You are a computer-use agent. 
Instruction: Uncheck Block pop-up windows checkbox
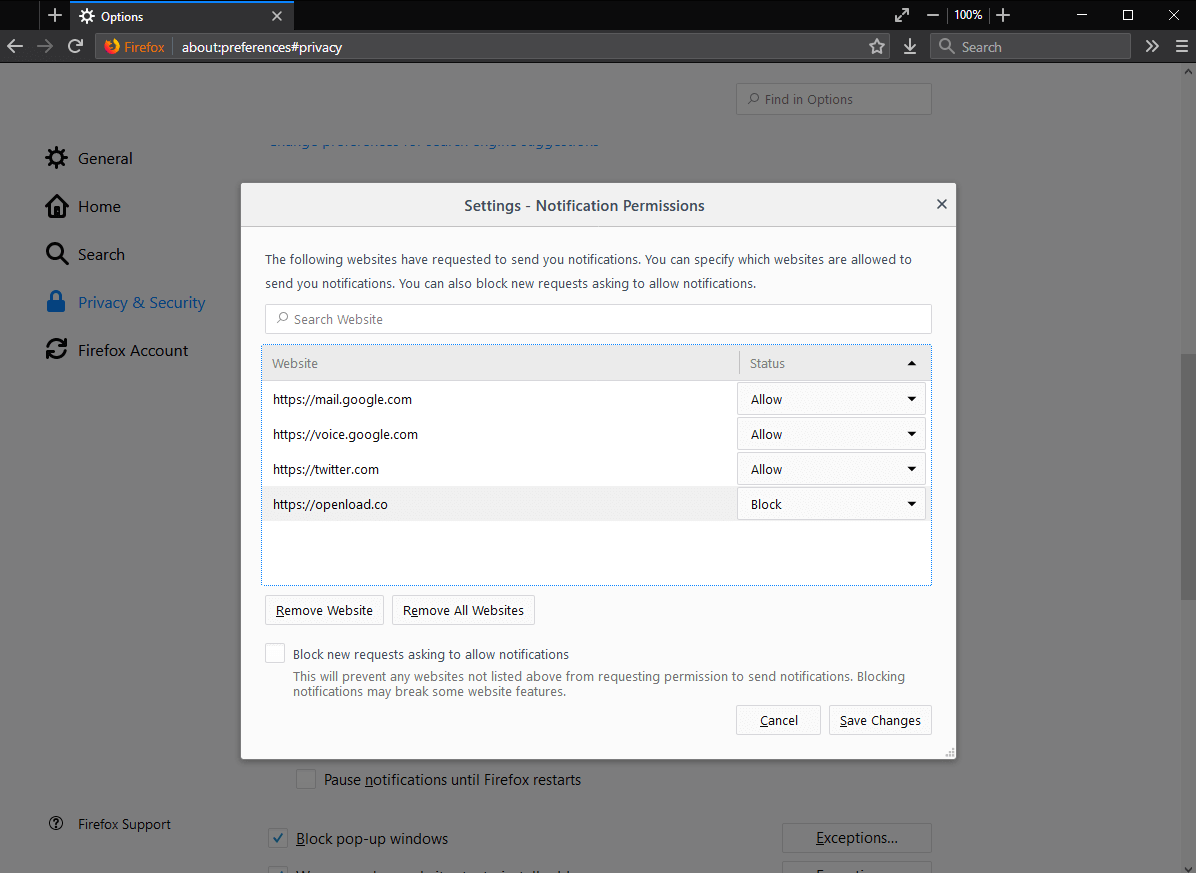tap(279, 838)
